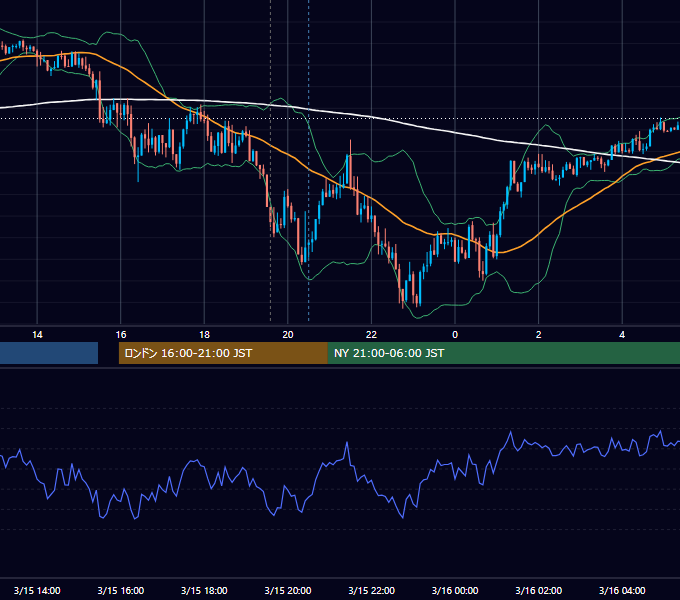
Task: Click the '3/15 14:00' date label
Action: click(x=37, y=590)
